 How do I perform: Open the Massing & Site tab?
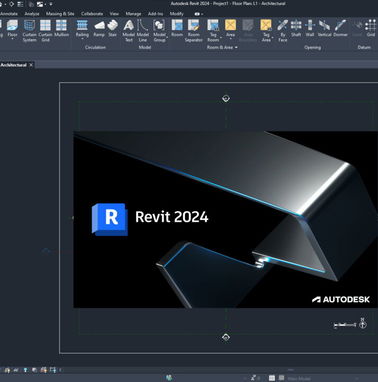click(60, 14)
